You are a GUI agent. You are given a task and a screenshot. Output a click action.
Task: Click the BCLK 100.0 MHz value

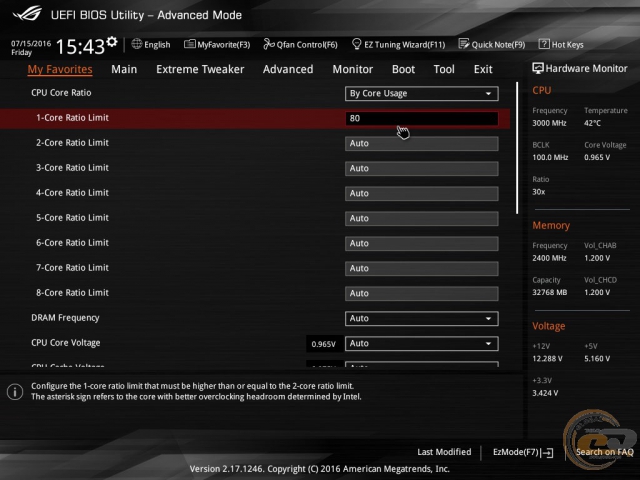[550, 157]
